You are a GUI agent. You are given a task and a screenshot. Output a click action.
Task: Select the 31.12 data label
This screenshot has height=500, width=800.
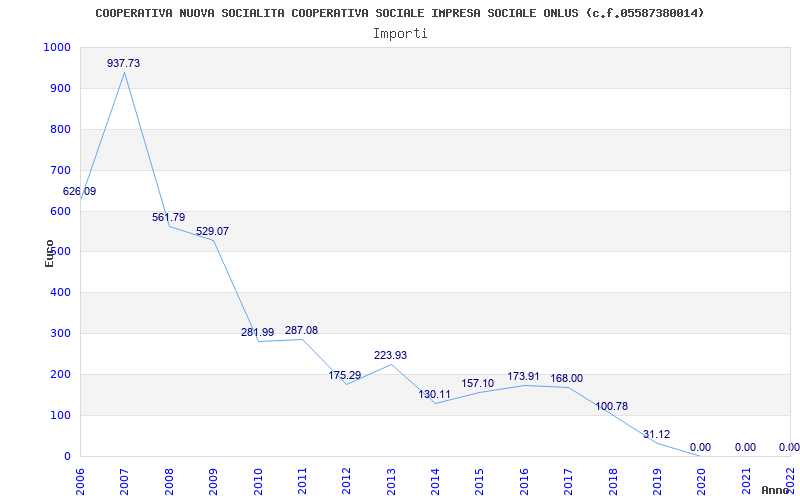(x=656, y=434)
